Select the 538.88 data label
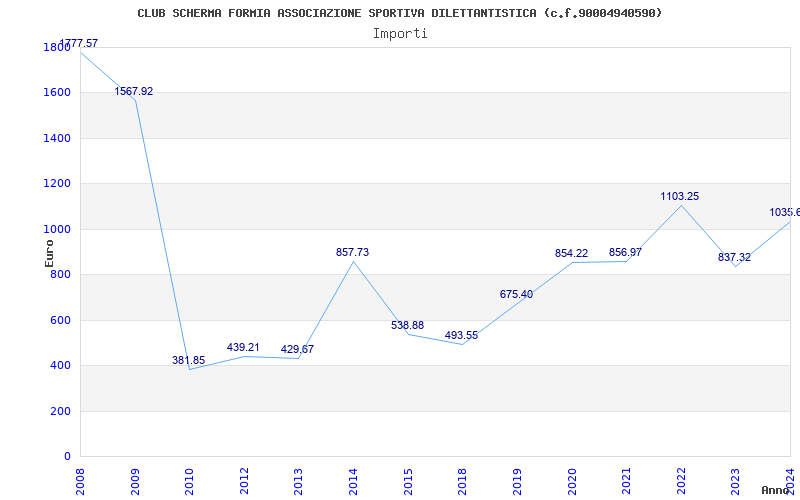The height and width of the screenshot is (500, 800). pos(407,325)
